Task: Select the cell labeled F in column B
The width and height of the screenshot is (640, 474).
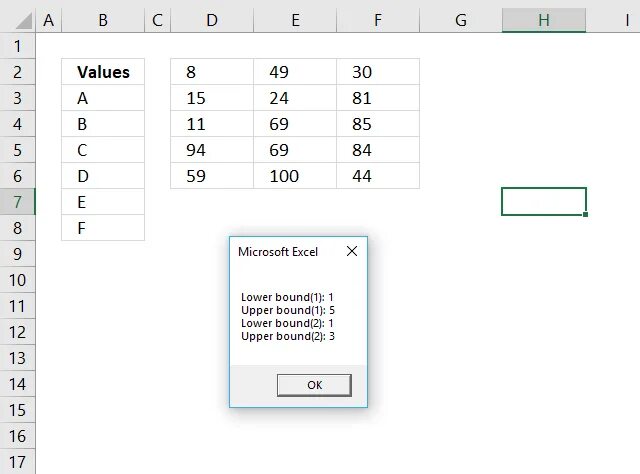Action: 103,228
